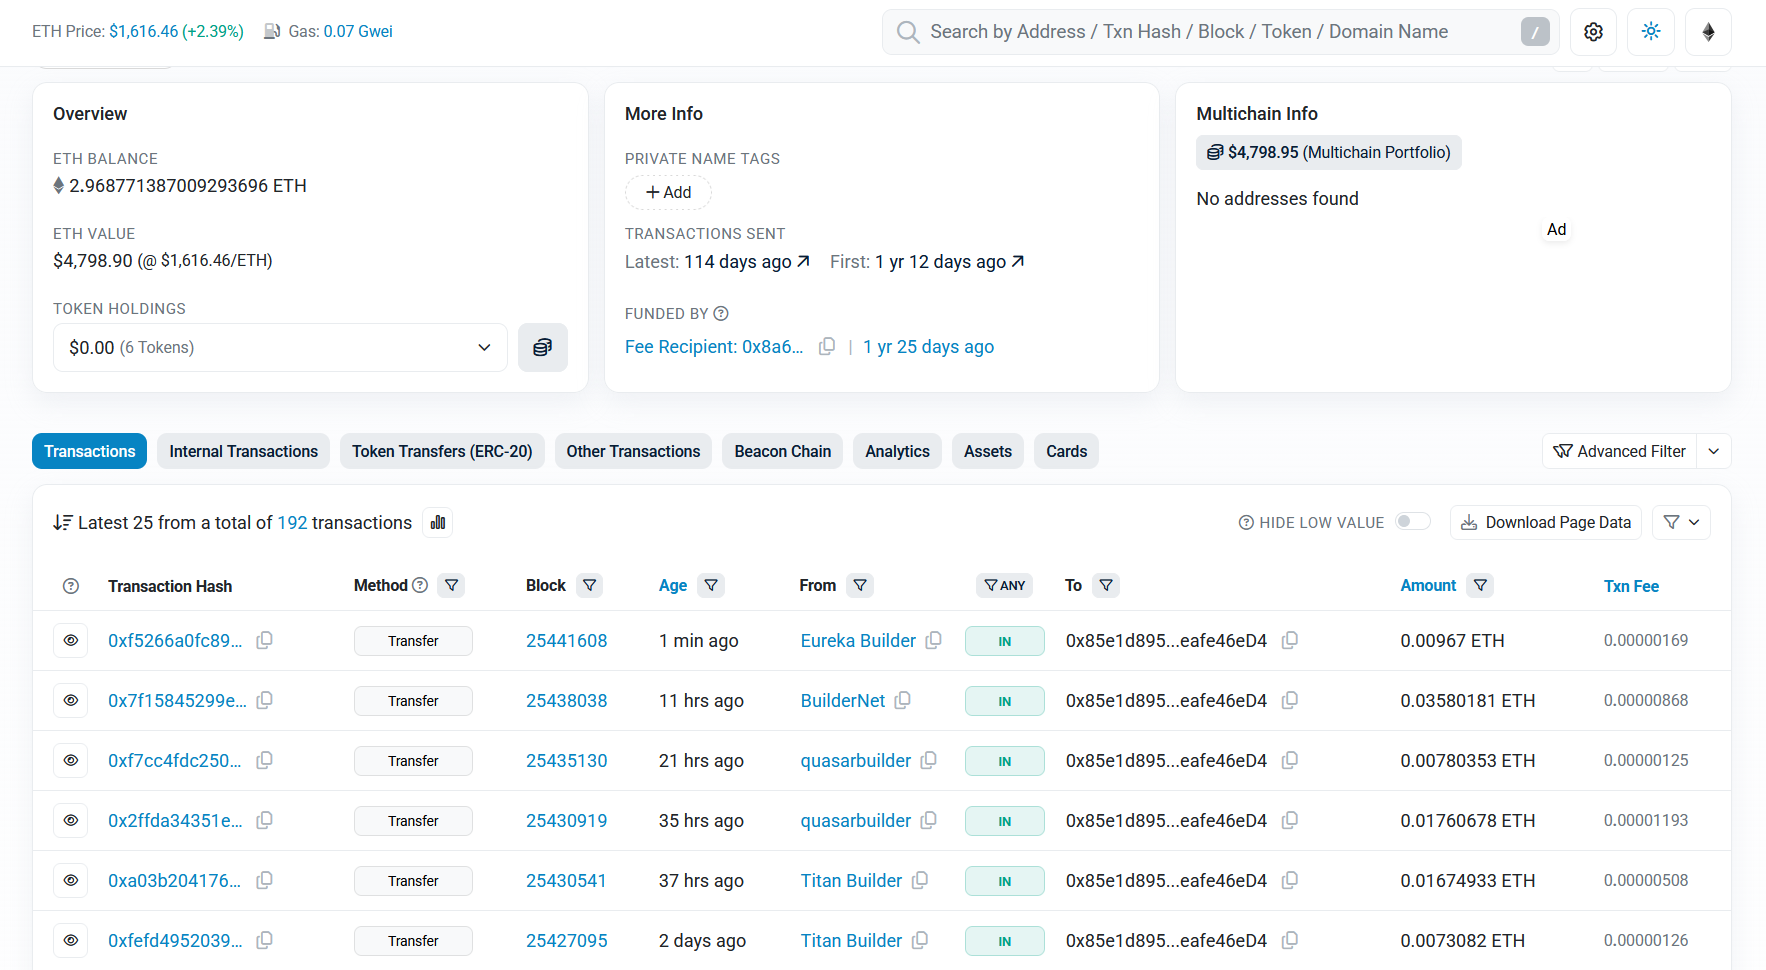Click Download Page Data button
Image resolution: width=1766 pixels, height=970 pixels.
point(1546,522)
